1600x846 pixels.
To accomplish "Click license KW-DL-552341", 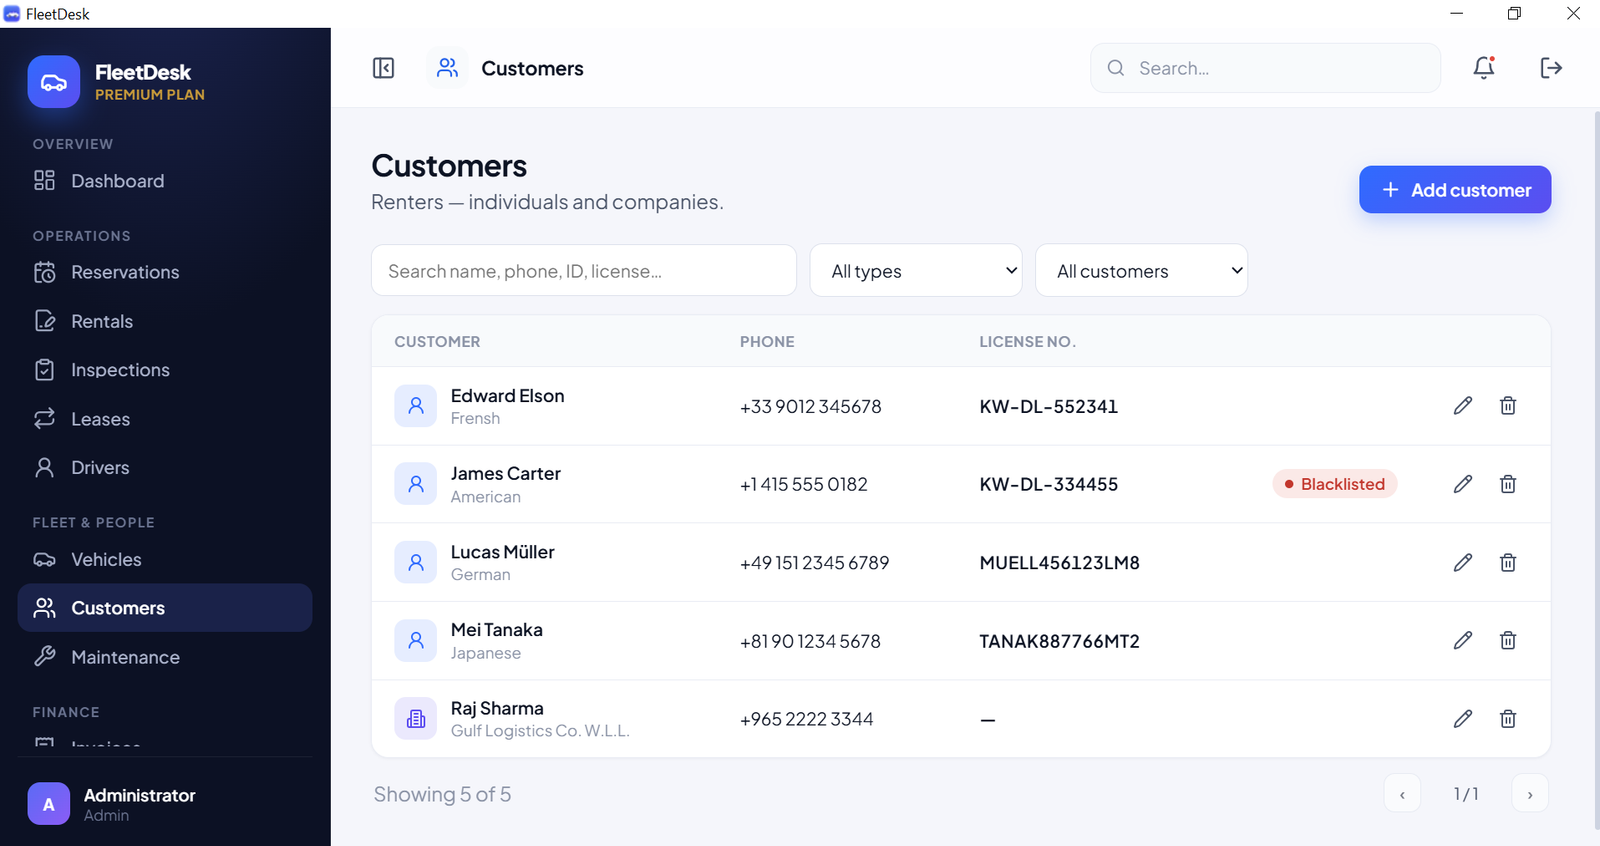I will click(x=1048, y=407).
